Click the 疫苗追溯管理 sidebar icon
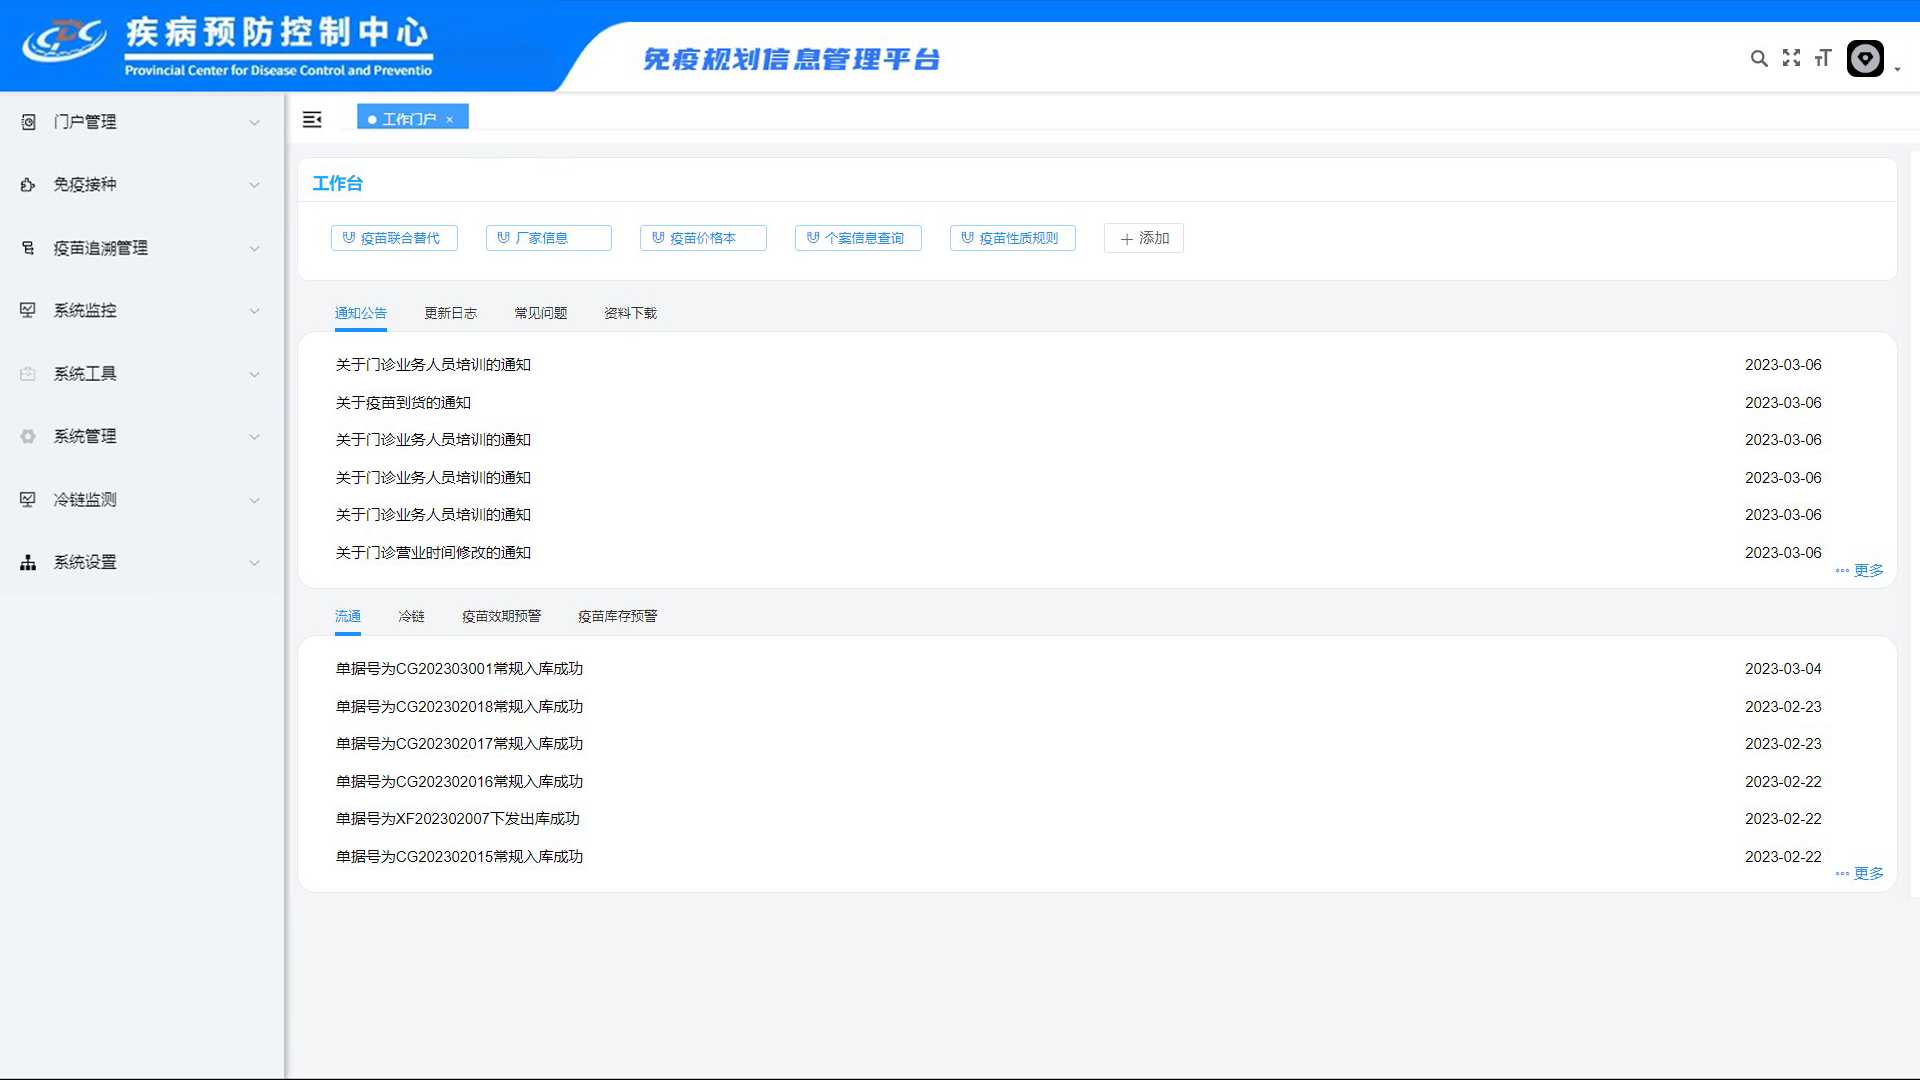Screen dimensions: 1920x1080 click(28, 248)
